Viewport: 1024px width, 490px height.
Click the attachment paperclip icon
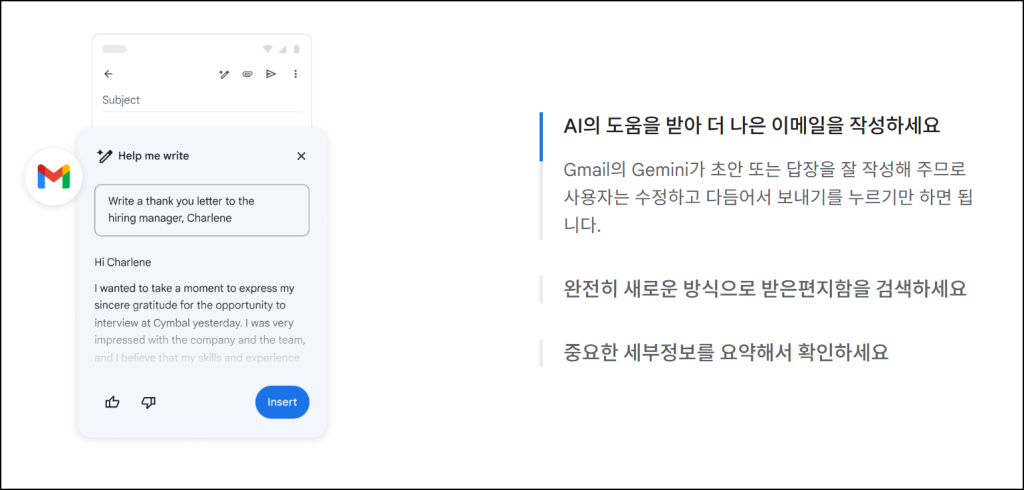[x=248, y=74]
